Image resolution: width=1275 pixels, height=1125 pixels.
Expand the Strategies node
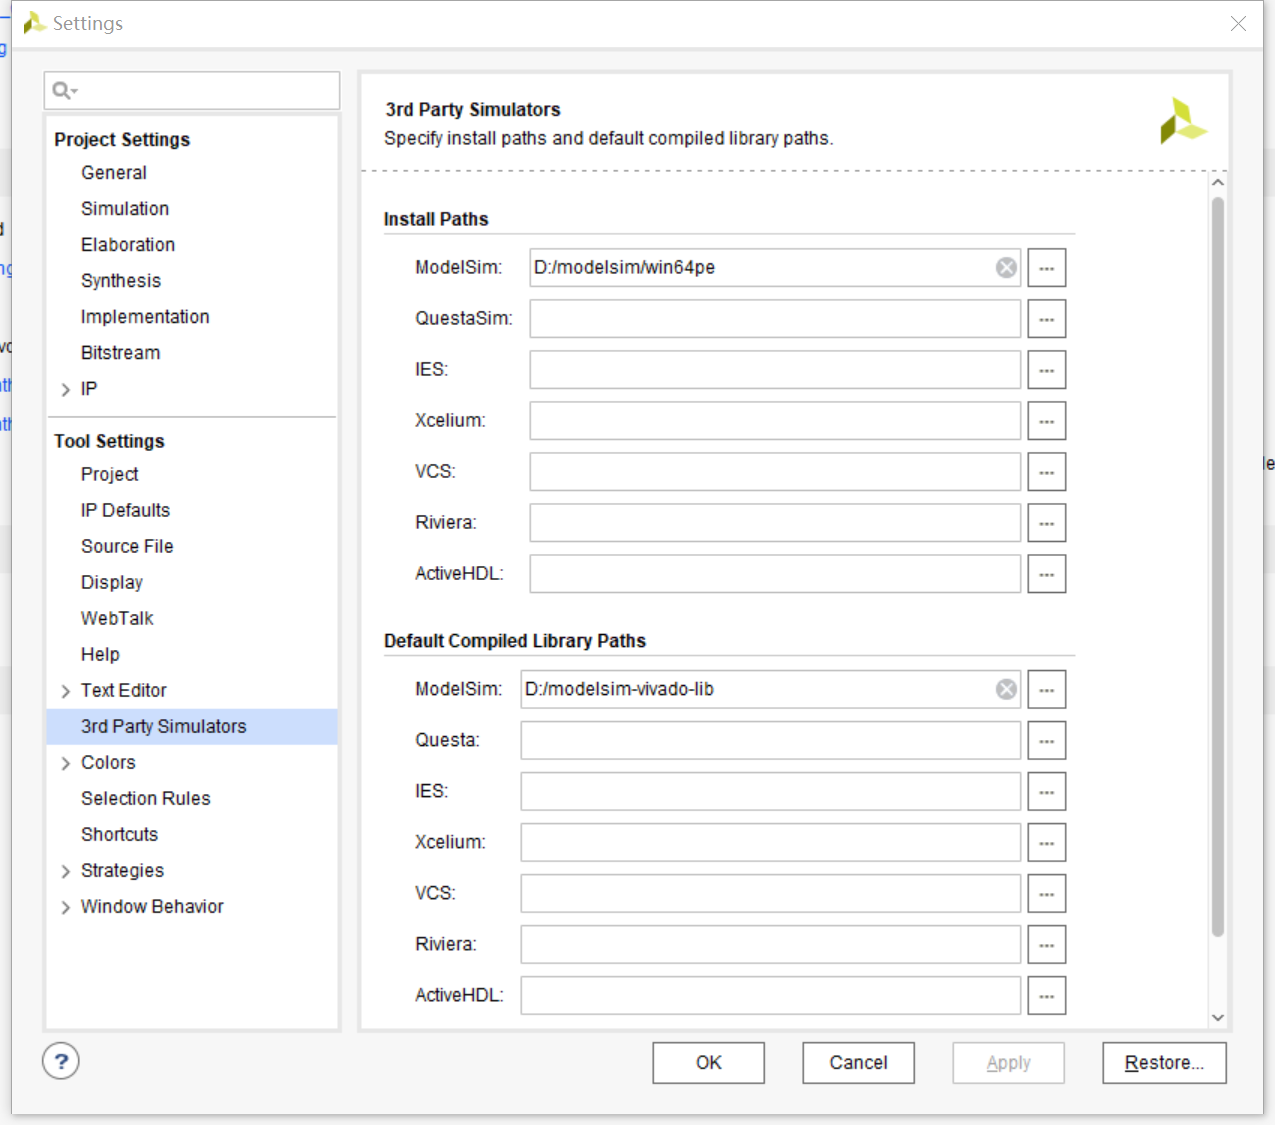pos(65,871)
